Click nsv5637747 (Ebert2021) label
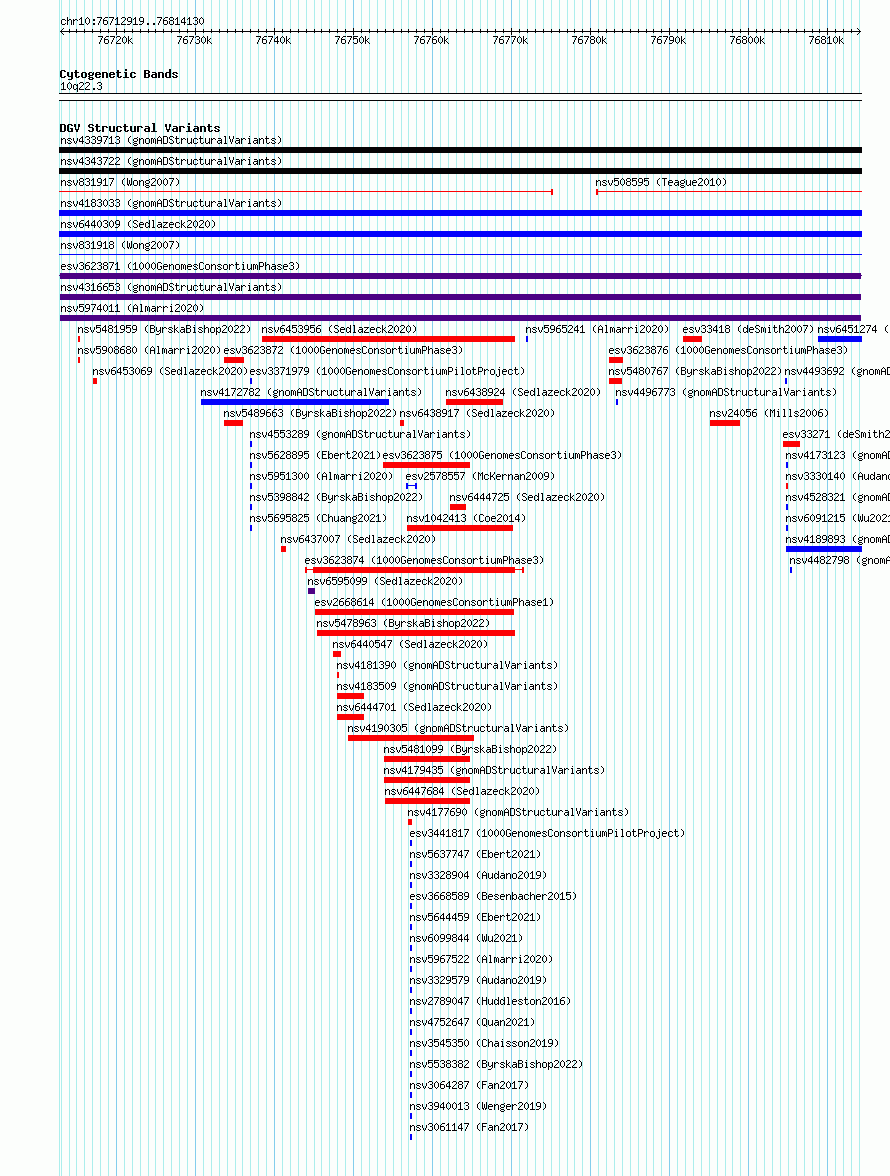This screenshot has width=890, height=1176. click(x=475, y=854)
